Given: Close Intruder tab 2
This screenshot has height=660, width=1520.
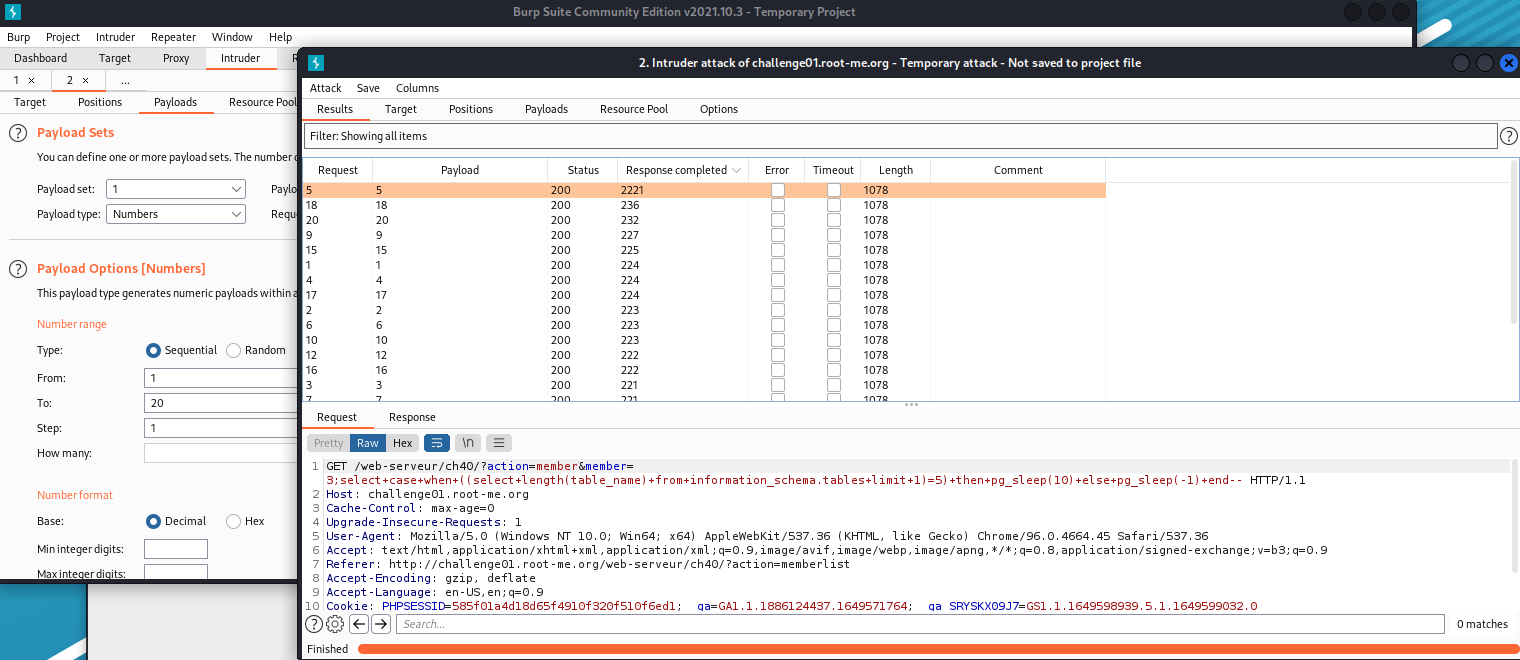Looking at the screenshot, I should (x=85, y=80).
